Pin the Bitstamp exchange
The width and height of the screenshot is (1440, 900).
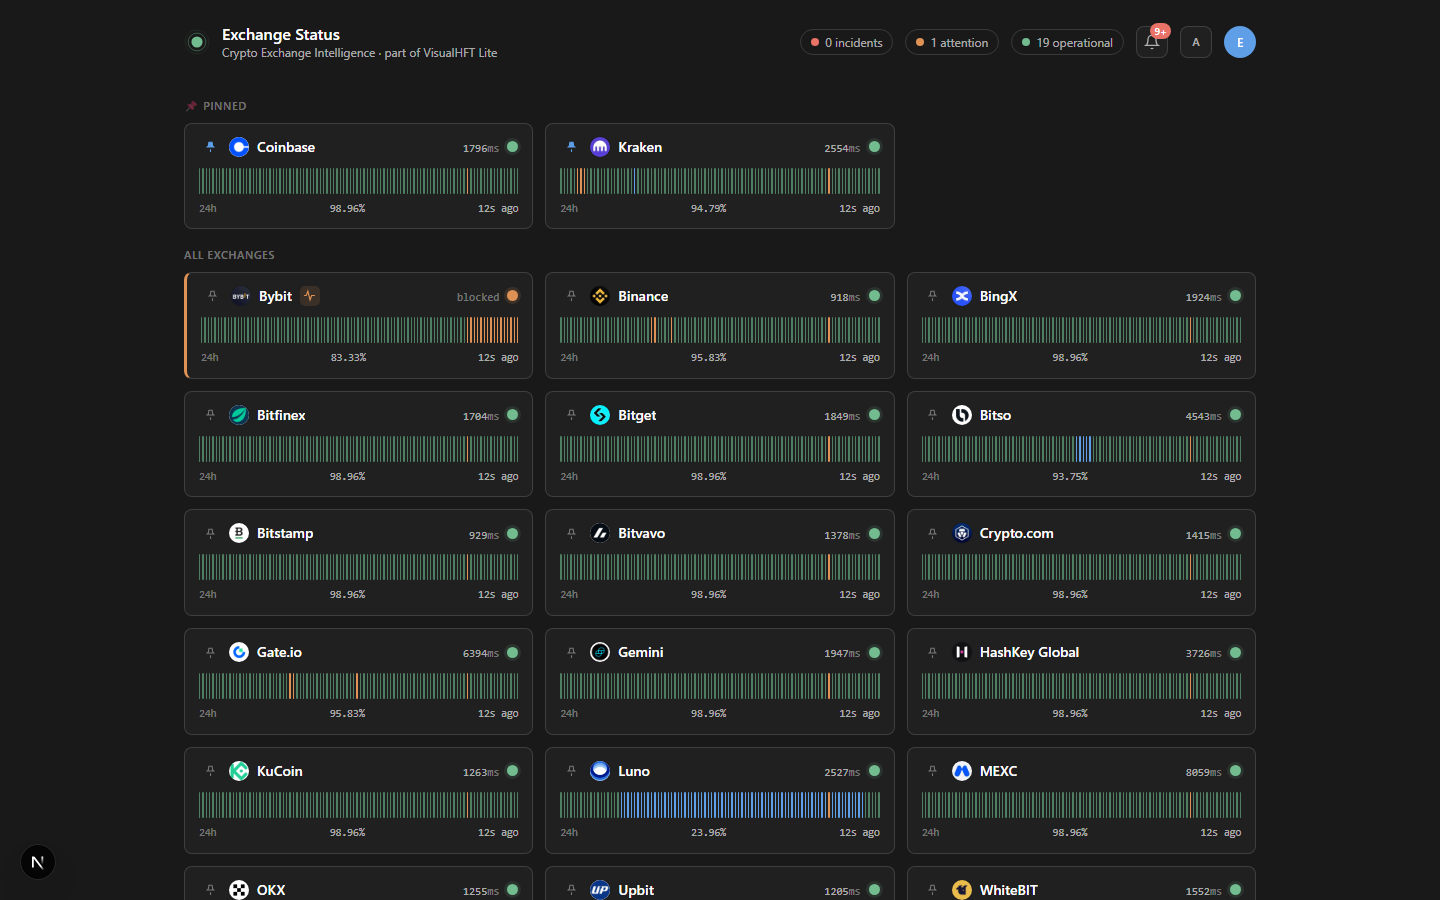(x=210, y=534)
